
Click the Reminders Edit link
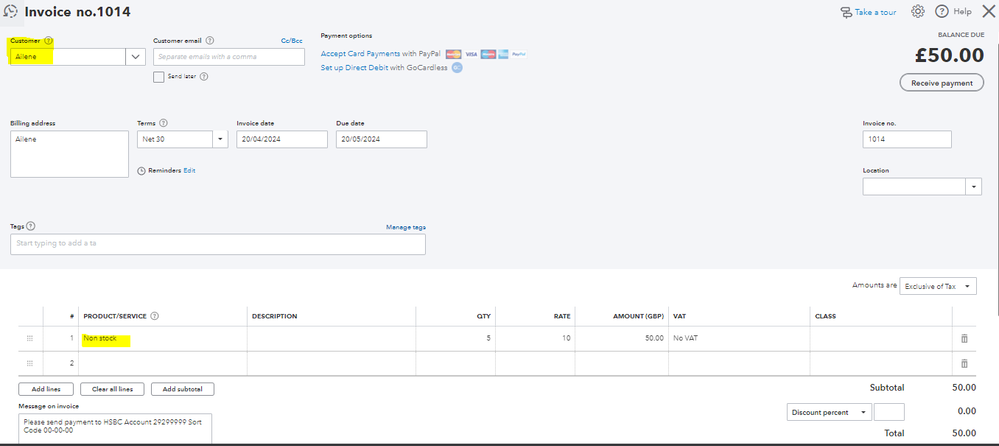(189, 171)
